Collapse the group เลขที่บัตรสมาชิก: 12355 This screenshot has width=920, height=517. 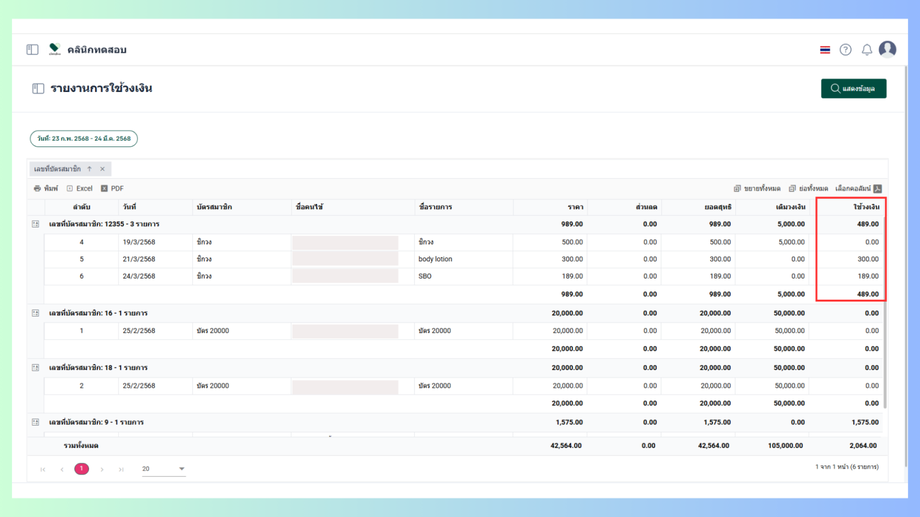(36, 224)
